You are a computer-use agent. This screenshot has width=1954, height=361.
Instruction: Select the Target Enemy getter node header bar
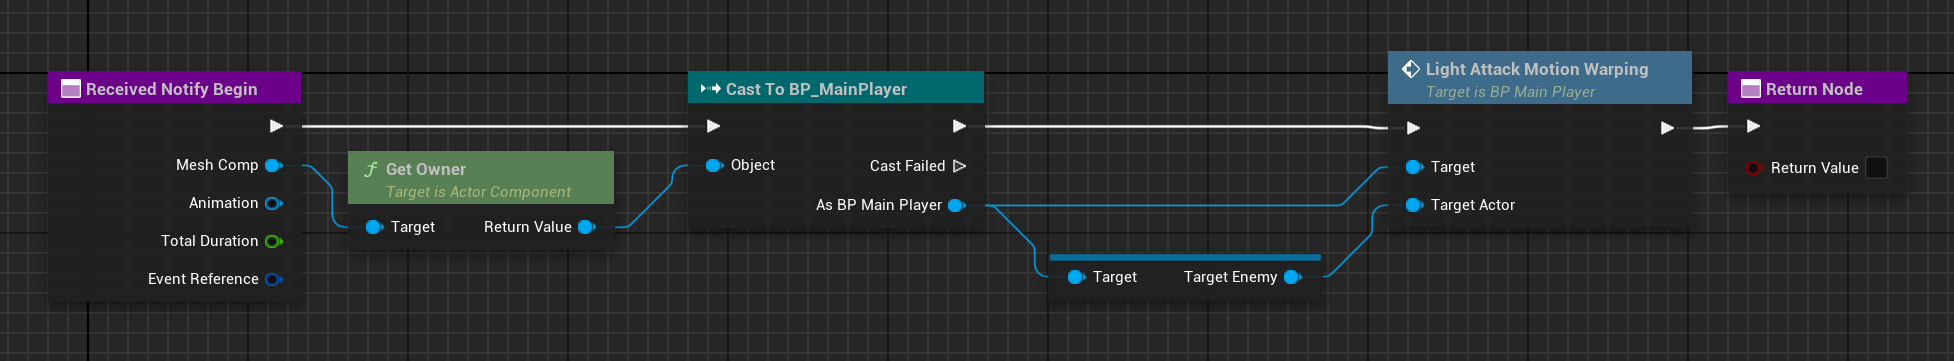(x=1185, y=257)
